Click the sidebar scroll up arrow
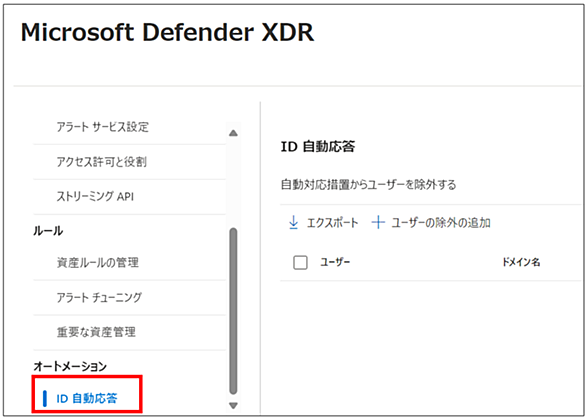Viewport: 586px width, 418px height. click(233, 133)
